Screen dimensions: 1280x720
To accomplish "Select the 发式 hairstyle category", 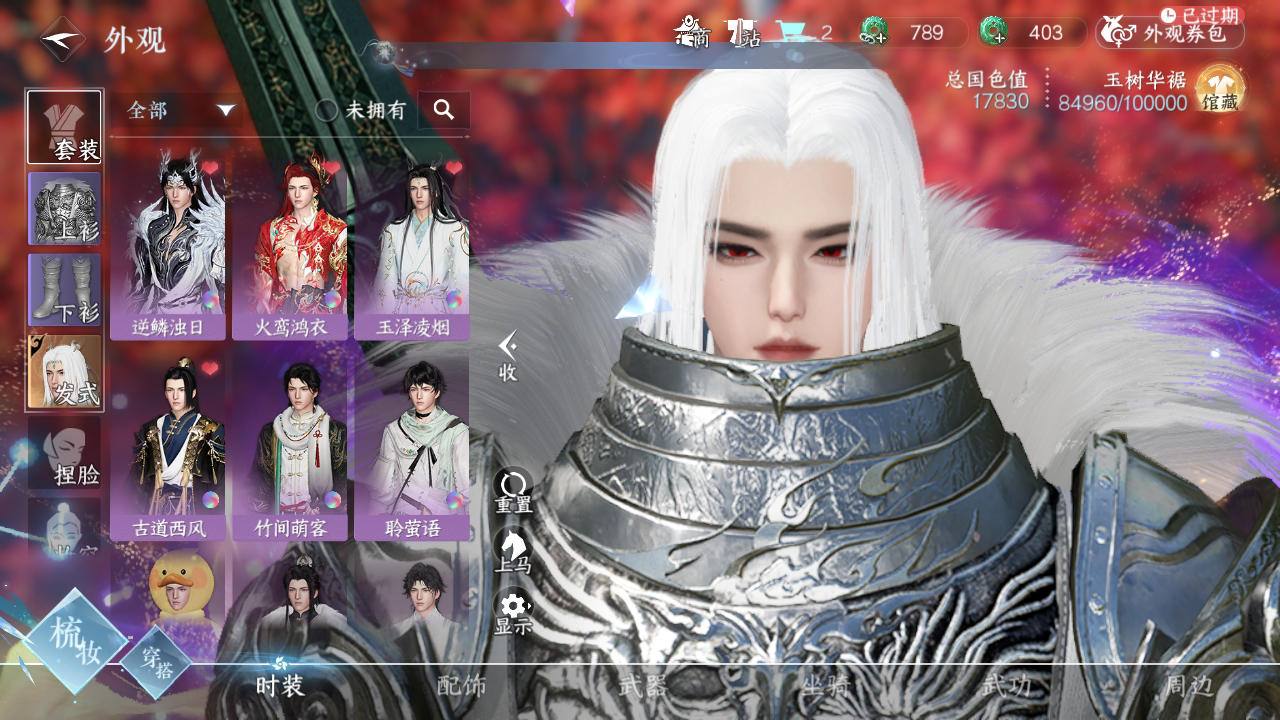I will (x=64, y=371).
